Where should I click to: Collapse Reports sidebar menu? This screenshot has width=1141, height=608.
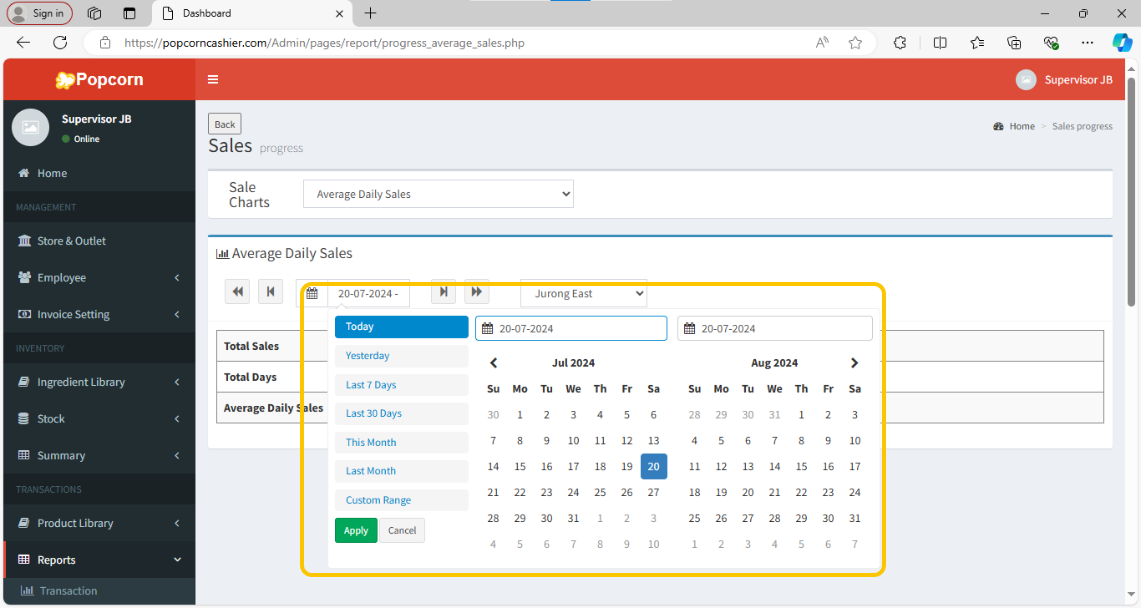99,560
